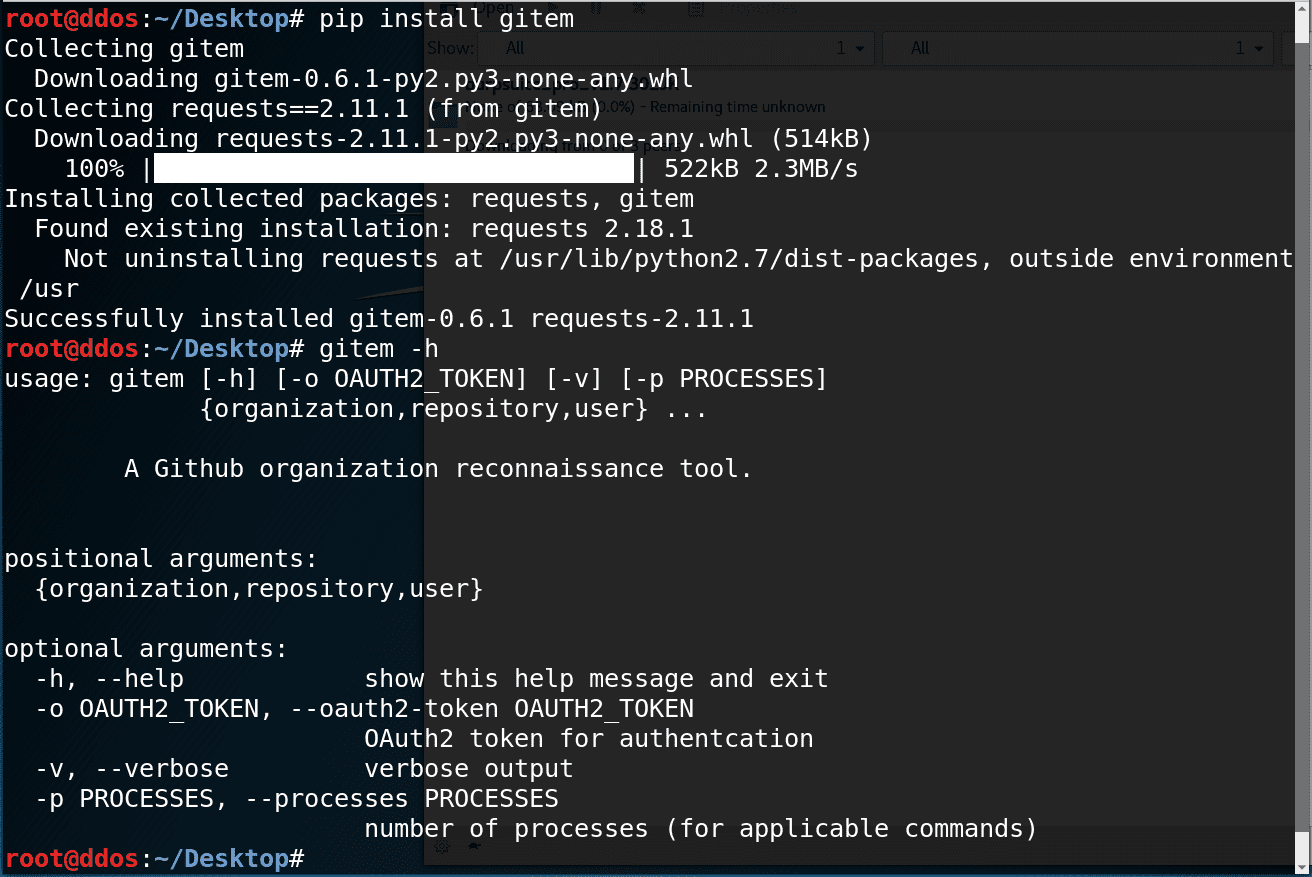1312x877 pixels.
Task: Click 'Found existing installation: requests 2.18.1' line
Action: click(x=364, y=229)
